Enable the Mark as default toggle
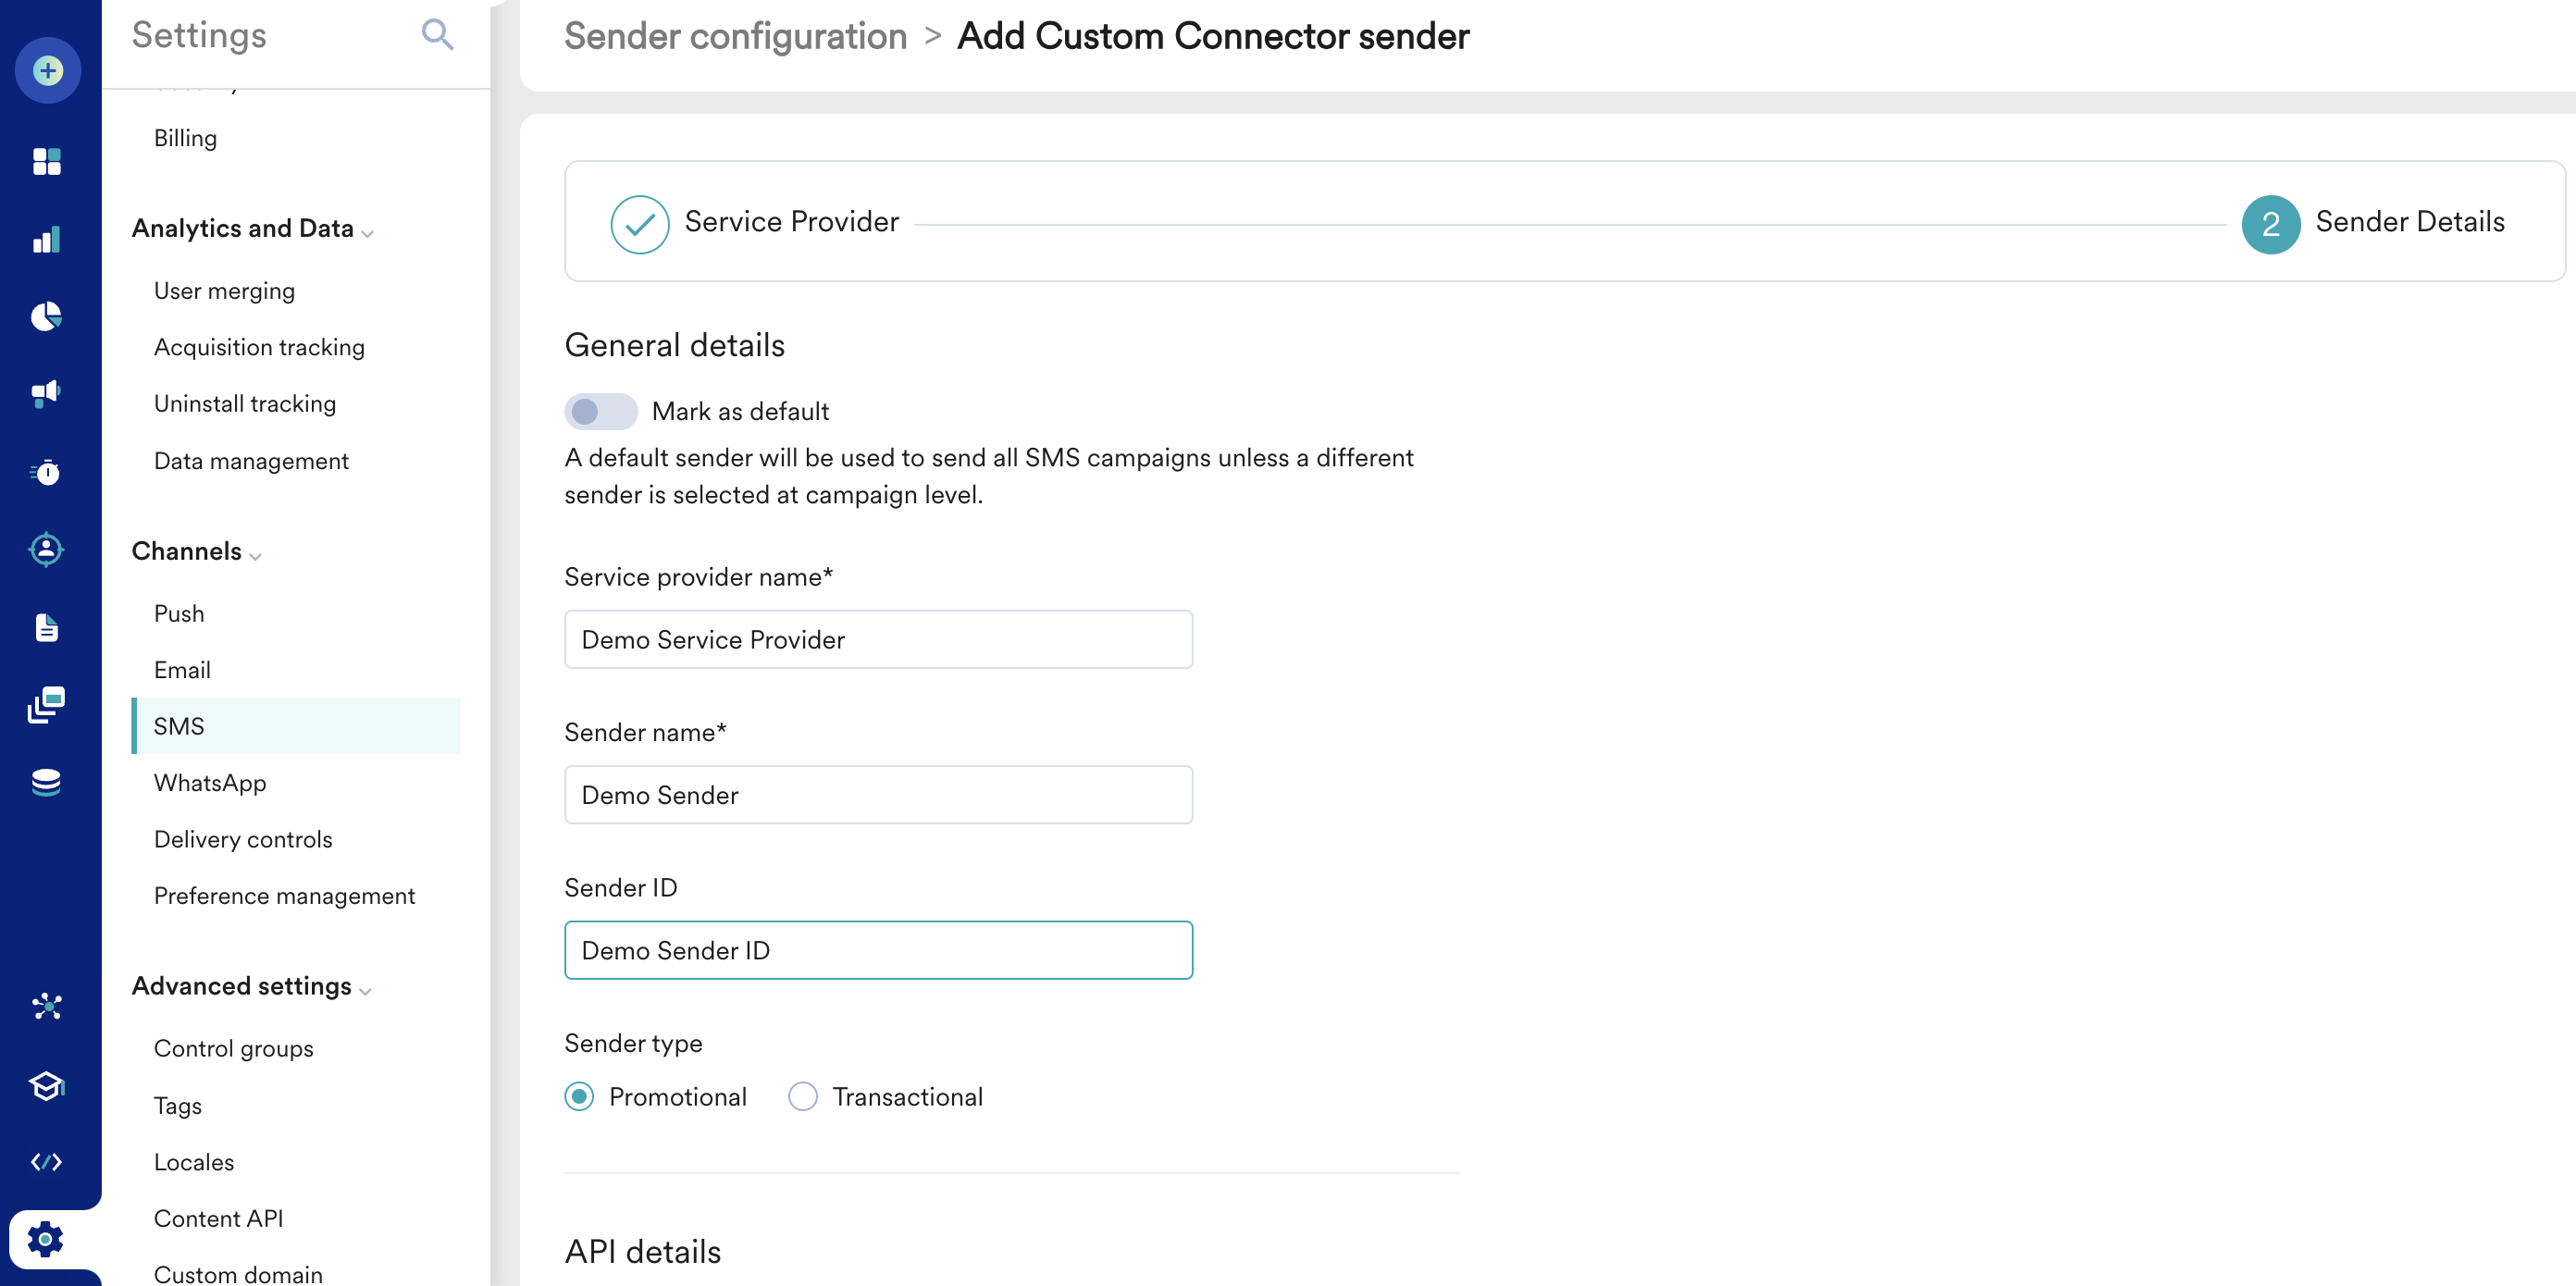 [x=600, y=411]
